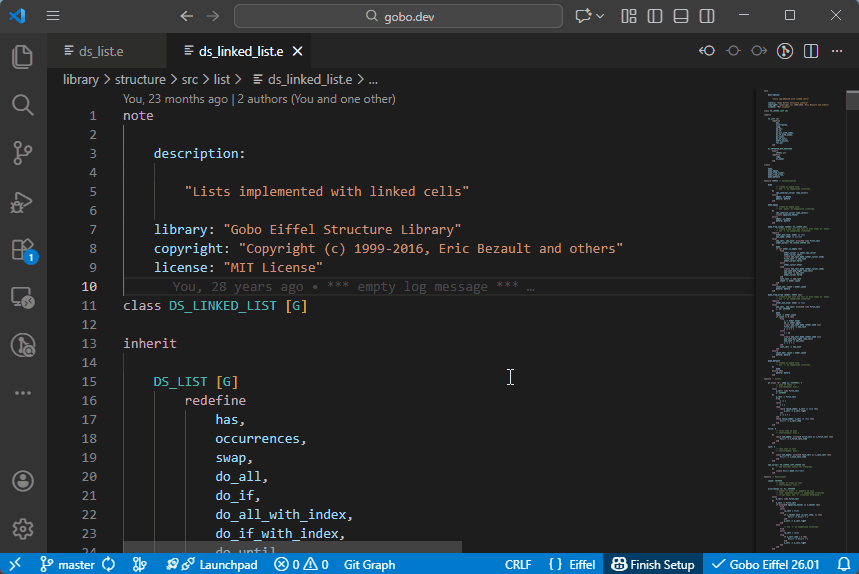This screenshot has width=859, height=574.
Task: Open Remote Explorer in activity bar
Action: (22, 297)
